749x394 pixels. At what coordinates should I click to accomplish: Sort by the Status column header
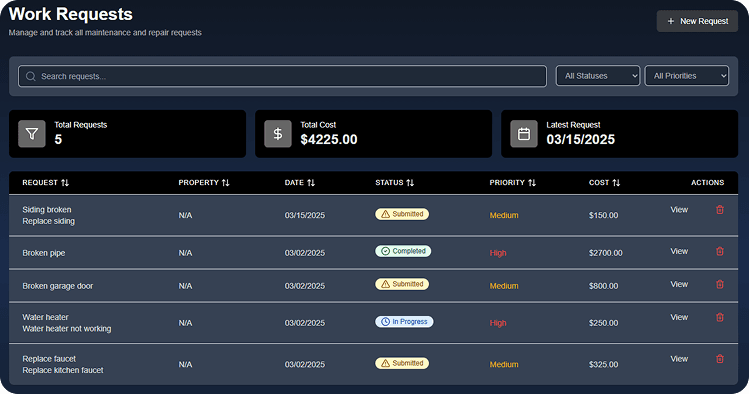(395, 182)
